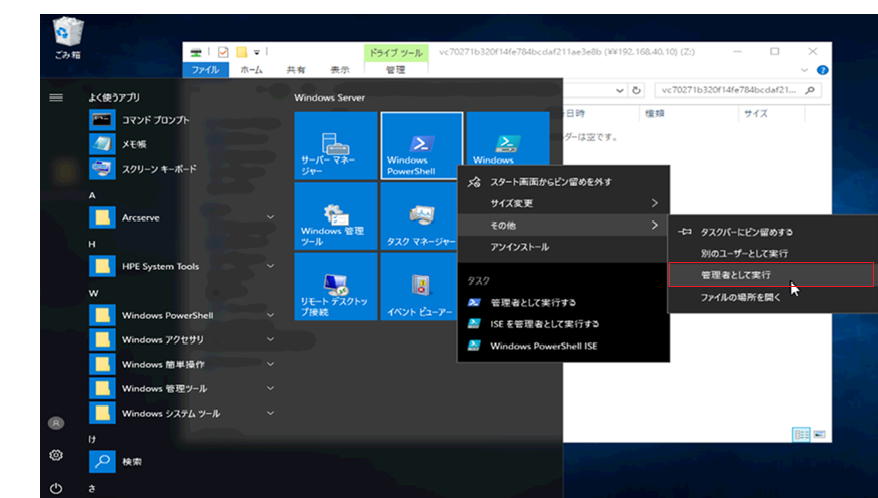This screenshot has height=498, width=878.
Task: Open the イベント ビューアー tile
Action: (x=419, y=287)
